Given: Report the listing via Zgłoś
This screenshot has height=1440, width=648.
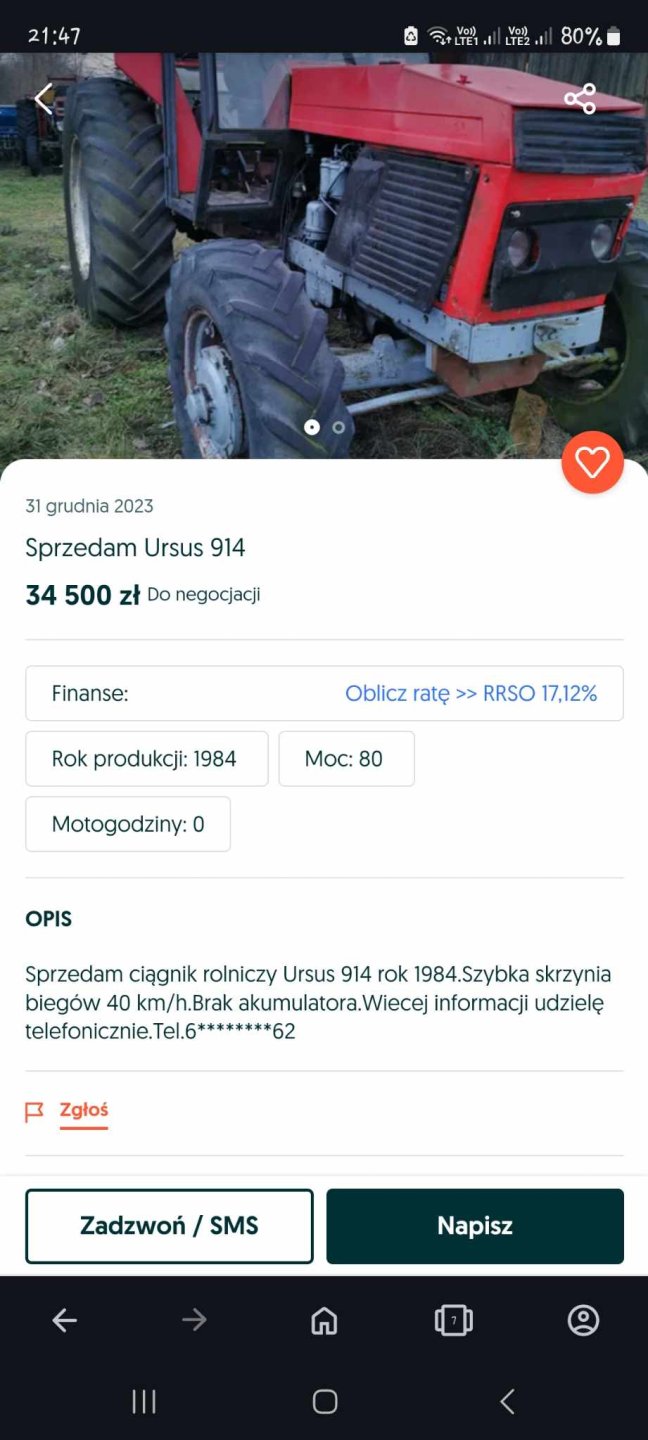Looking at the screenshot, I should 84,1110.
